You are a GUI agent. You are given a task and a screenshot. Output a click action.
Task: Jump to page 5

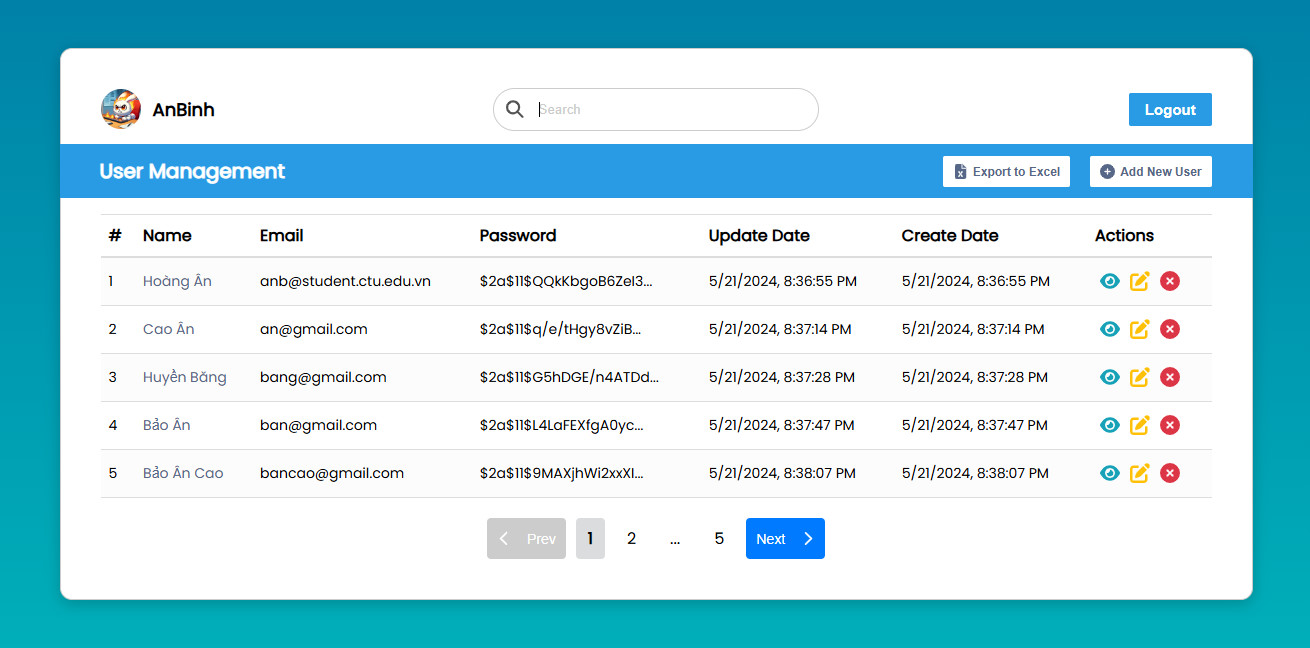click(x=719, y=539)
